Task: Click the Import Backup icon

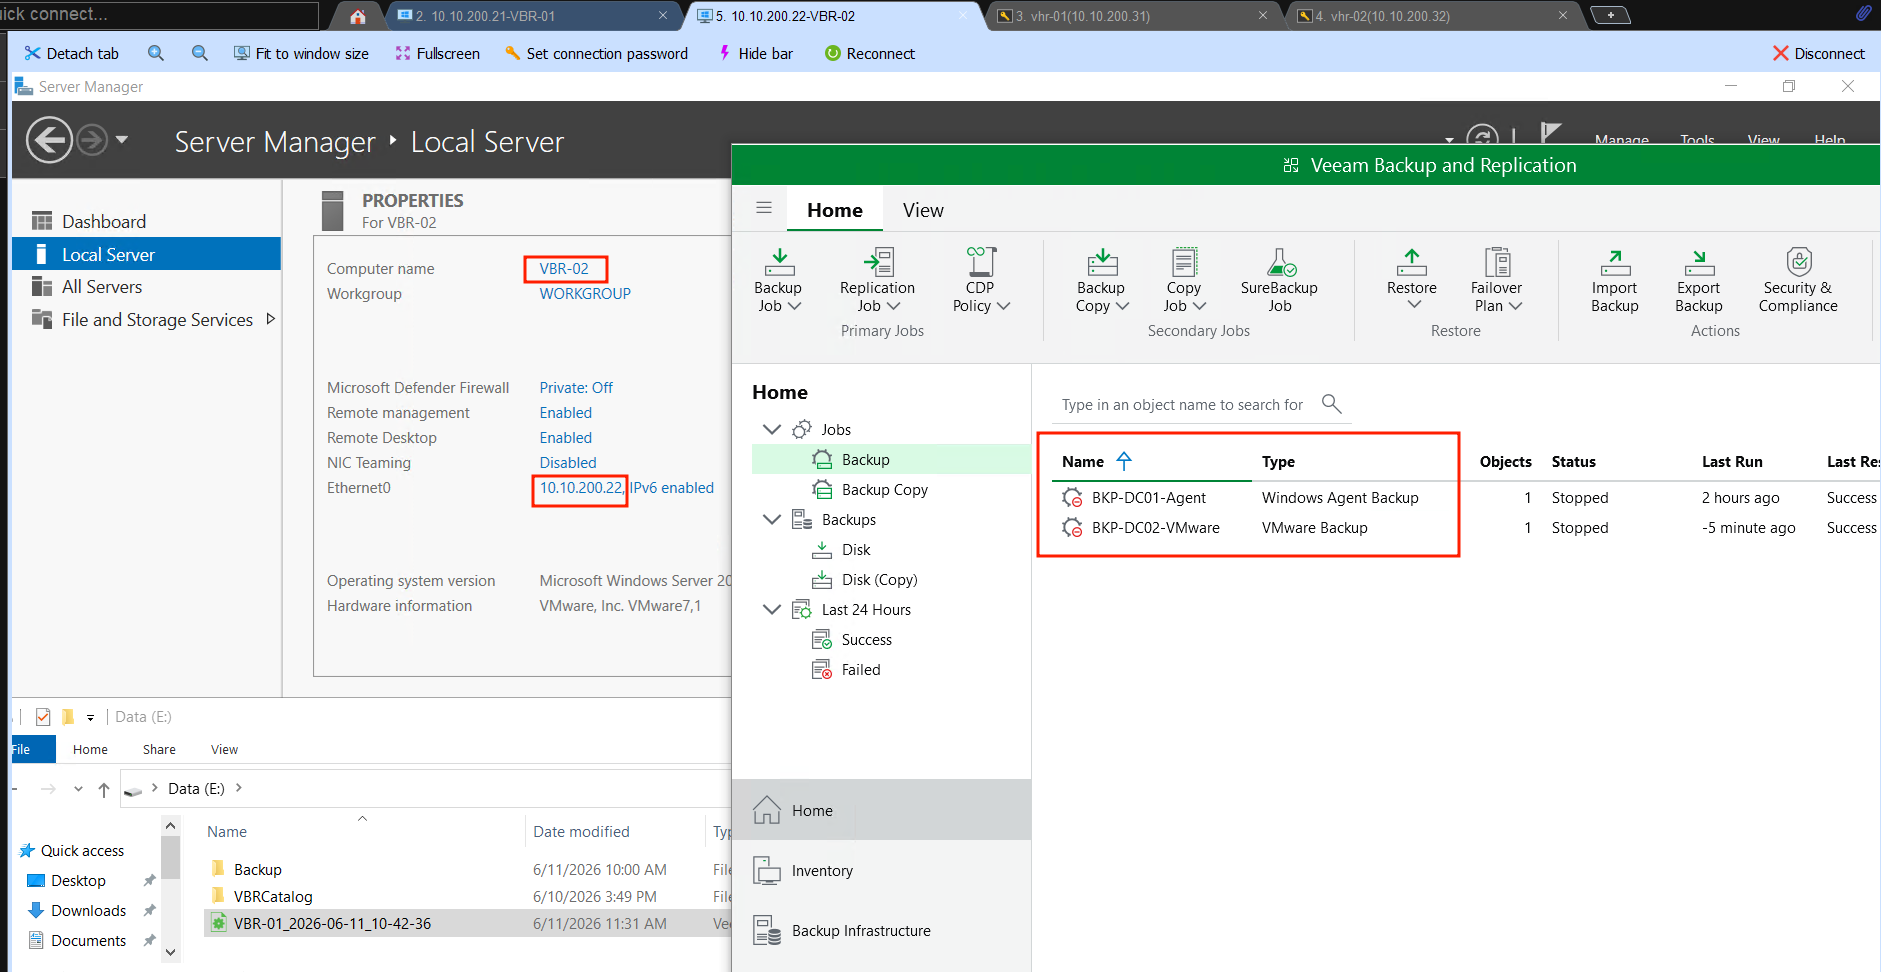Action: pyautogui.click(x=1615, y=262)
